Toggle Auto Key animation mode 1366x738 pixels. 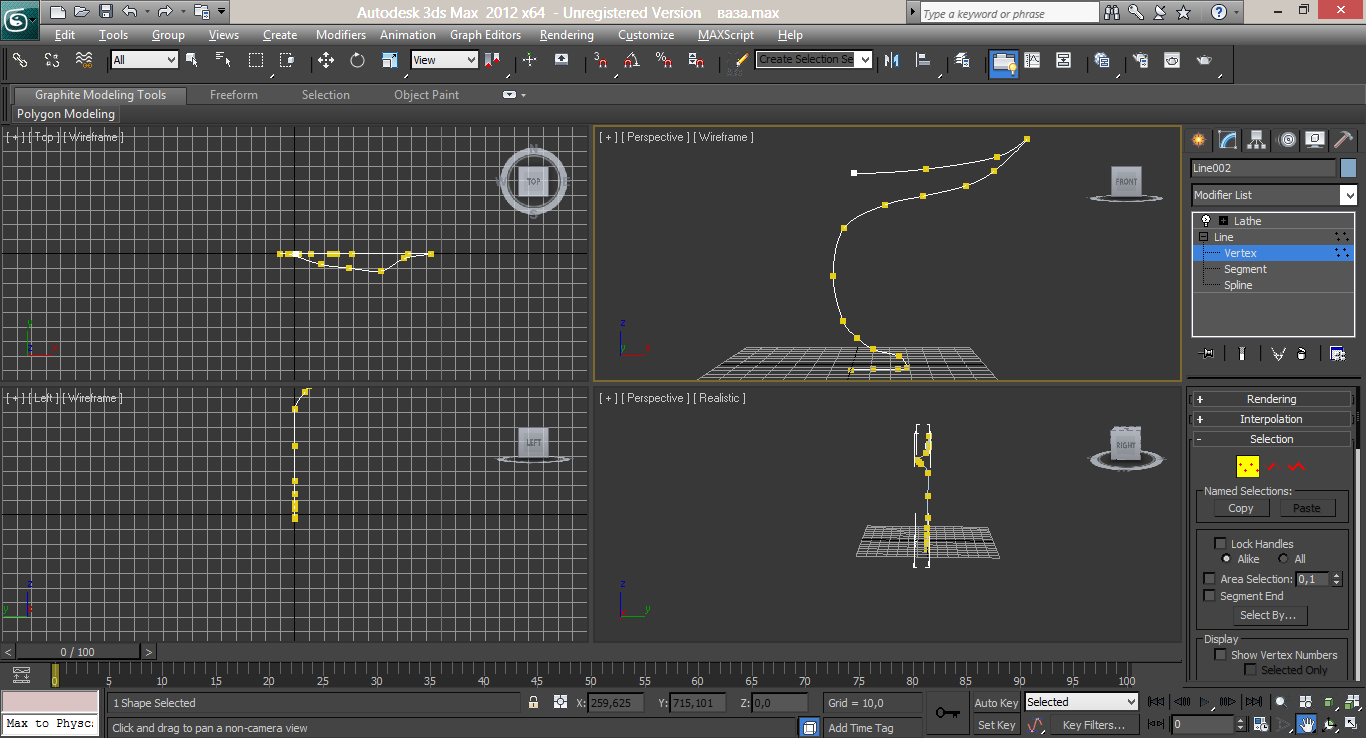pyautogui.click(x=996, y=703)
